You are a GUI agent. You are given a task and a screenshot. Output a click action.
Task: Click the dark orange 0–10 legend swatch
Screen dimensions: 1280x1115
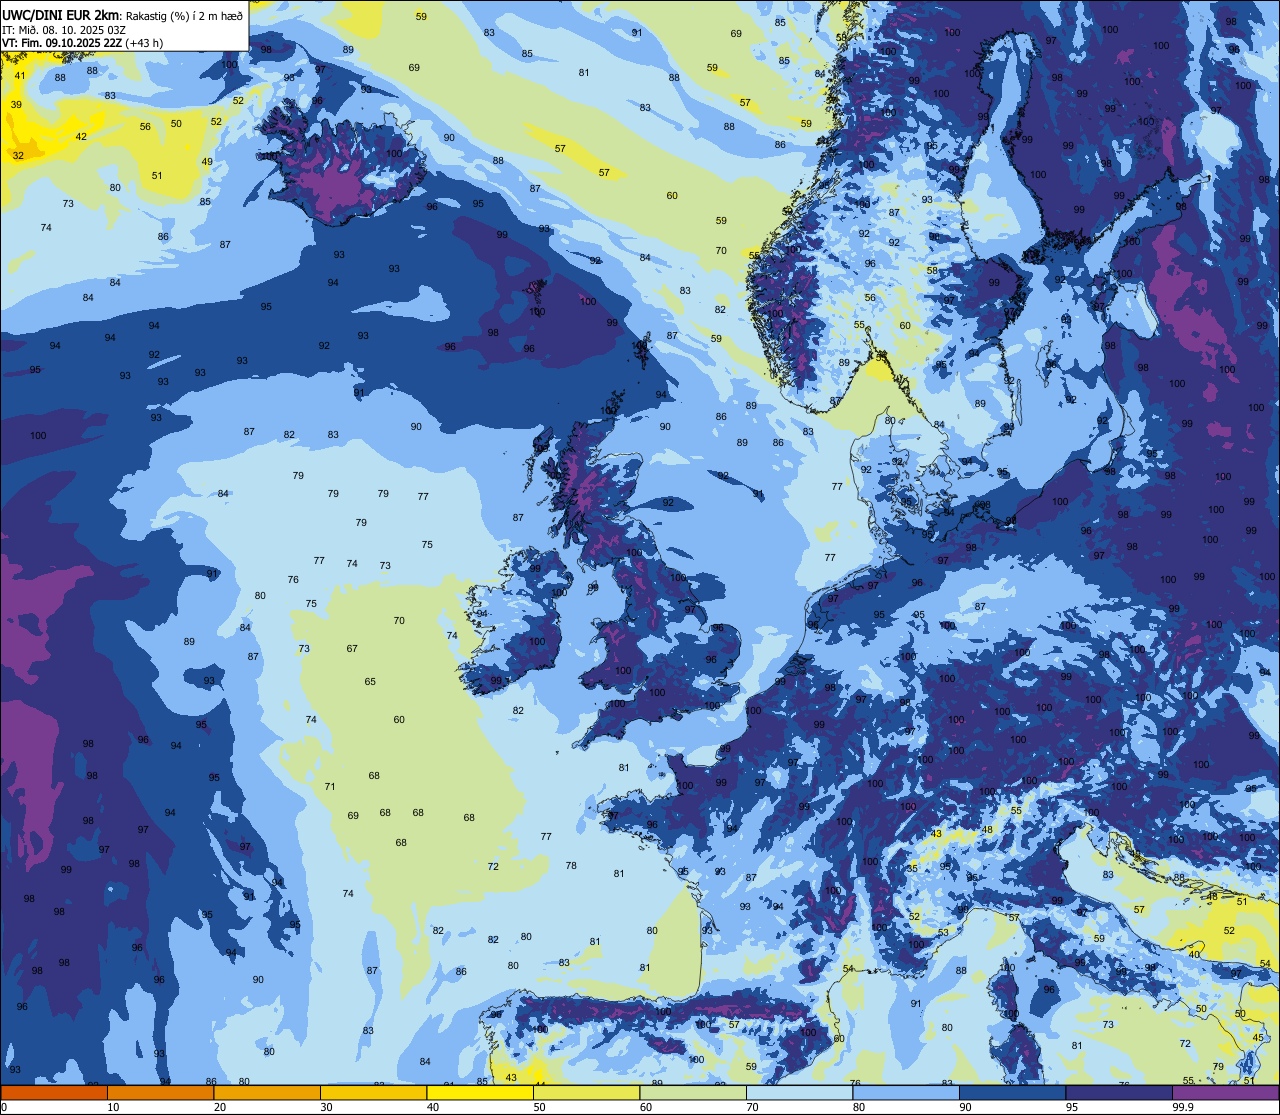pos(54,1092)
